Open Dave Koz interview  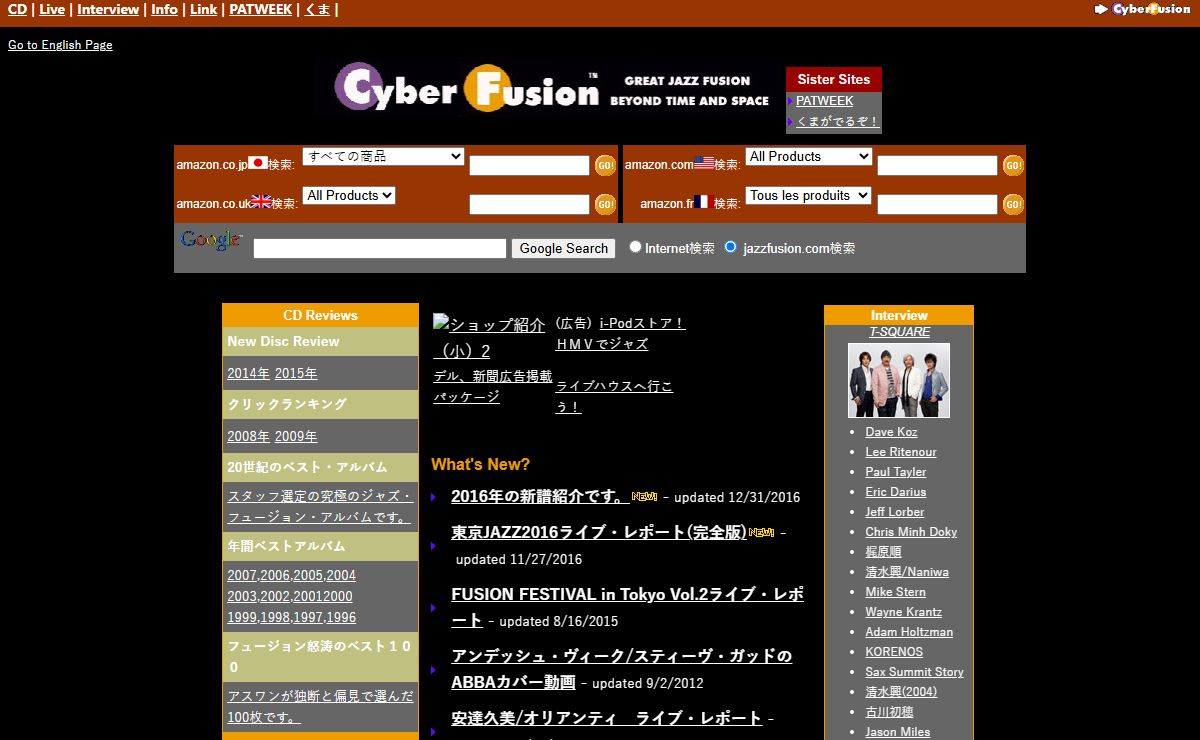click(x=891, y=432)
